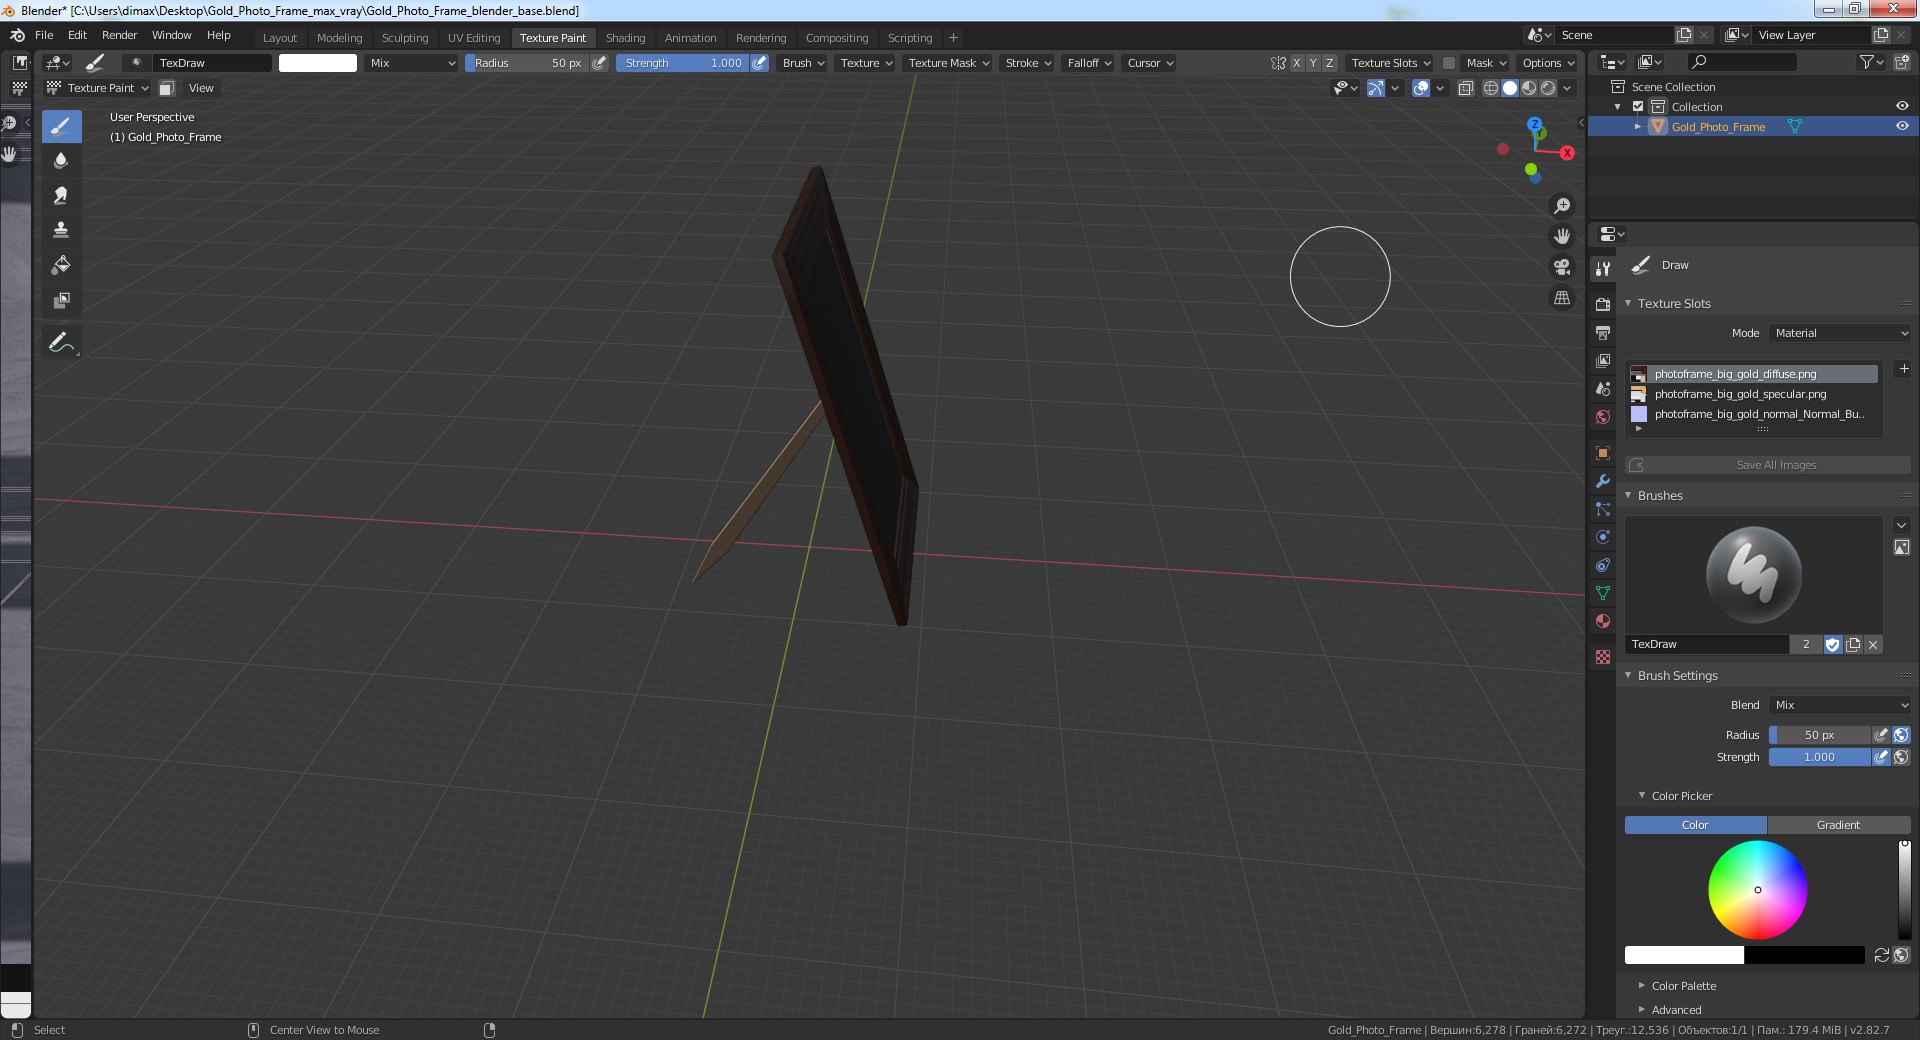The height and width of the screenshot is (1040, 1920).
Task: Click the TexDraw brush preview thumbnail
Action: coord(1753,575)
